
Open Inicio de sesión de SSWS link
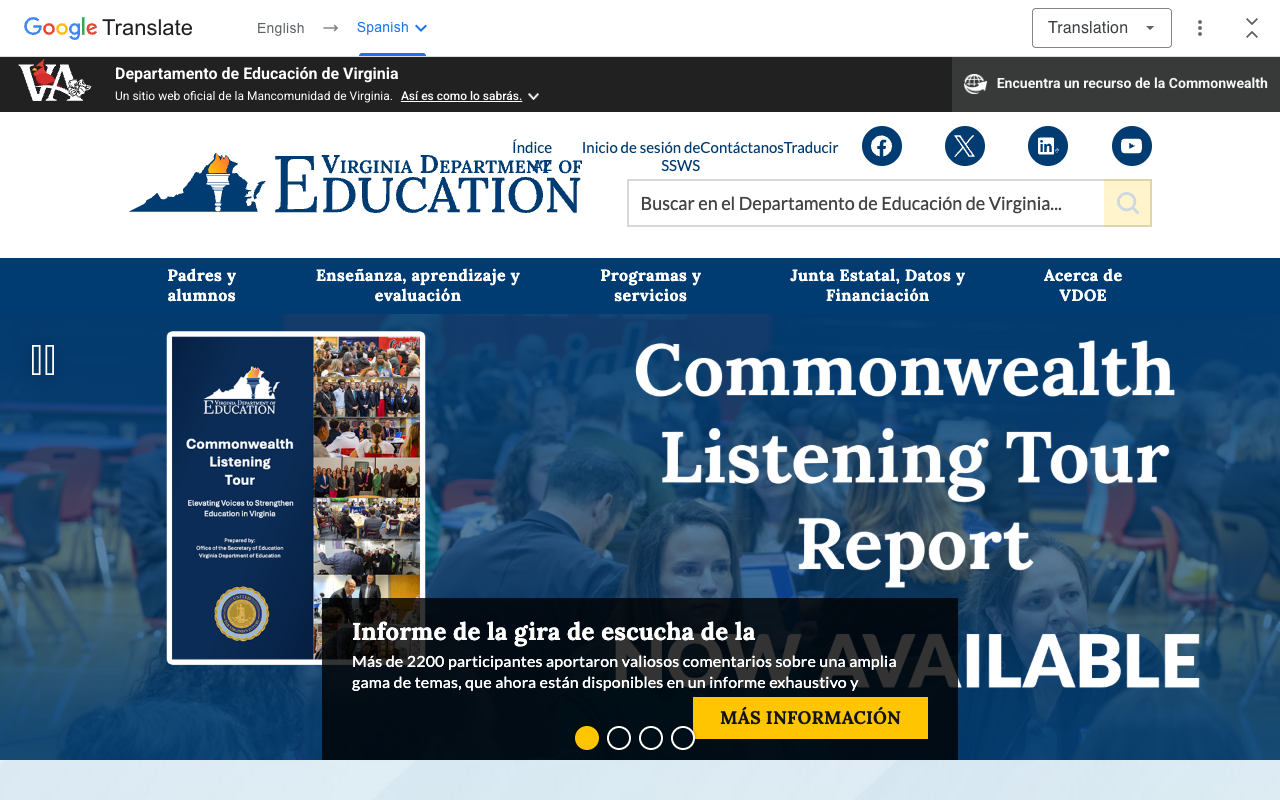(x=641, y=156)
